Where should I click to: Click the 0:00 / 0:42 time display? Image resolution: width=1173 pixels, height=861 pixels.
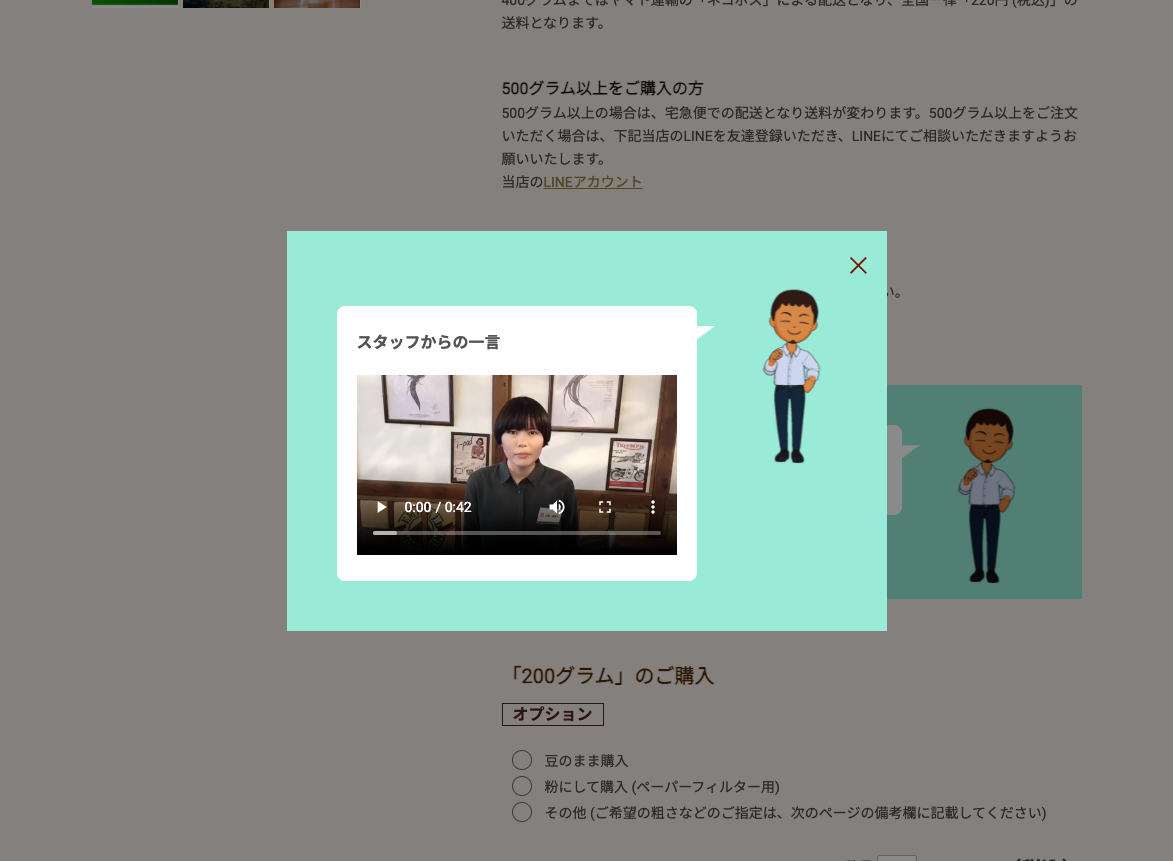438,507
